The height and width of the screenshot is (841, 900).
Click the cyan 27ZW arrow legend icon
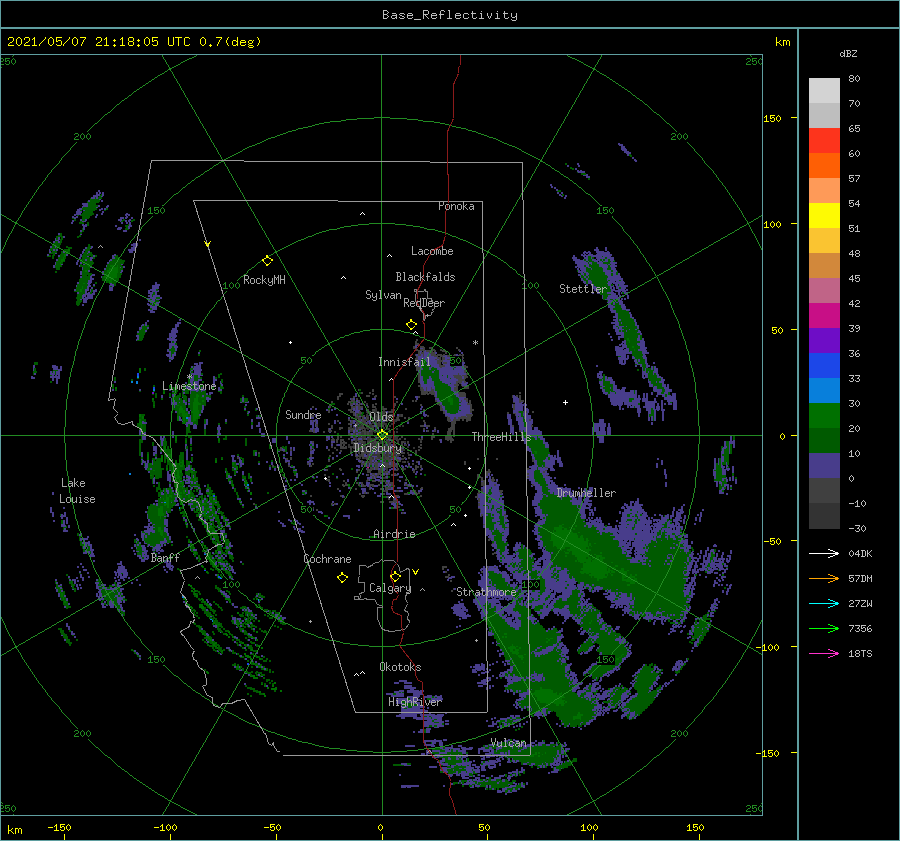pos(824,603)
